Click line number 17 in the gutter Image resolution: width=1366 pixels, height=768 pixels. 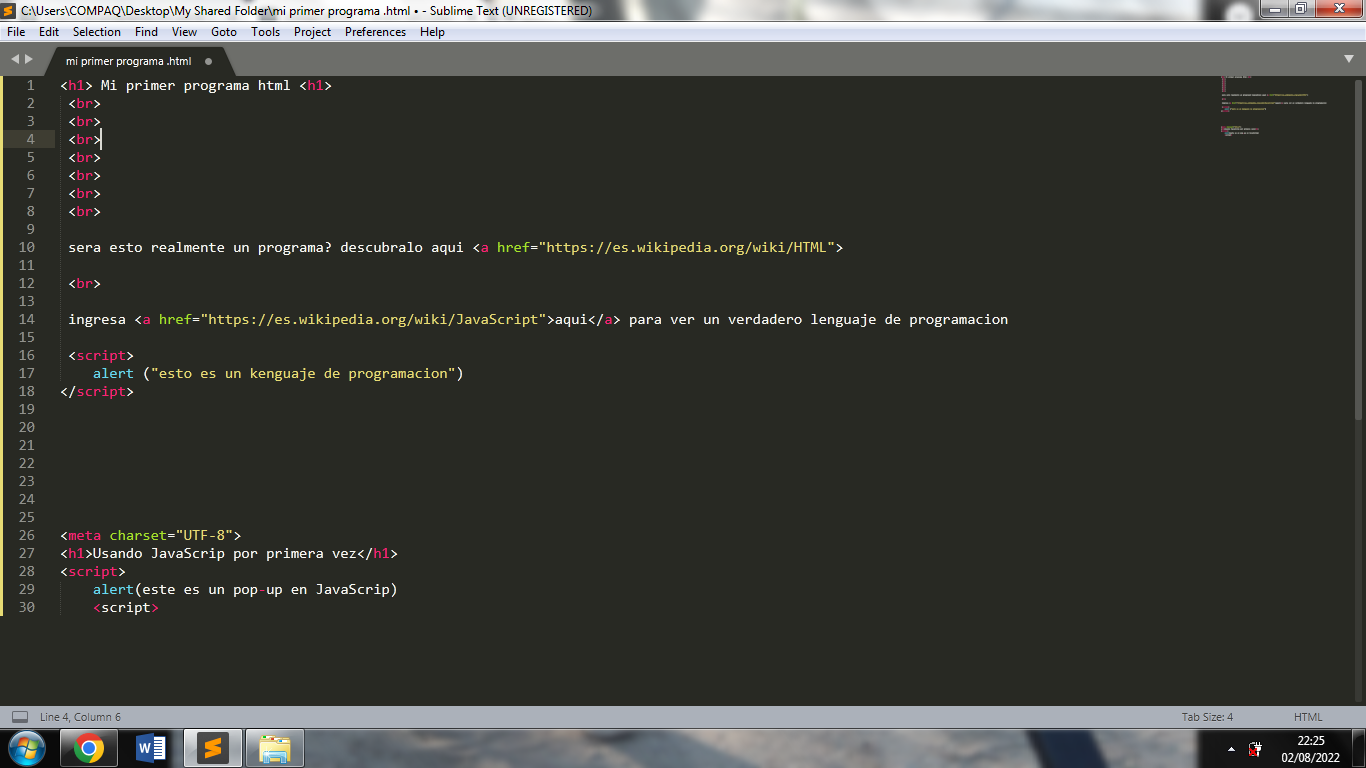26,373
